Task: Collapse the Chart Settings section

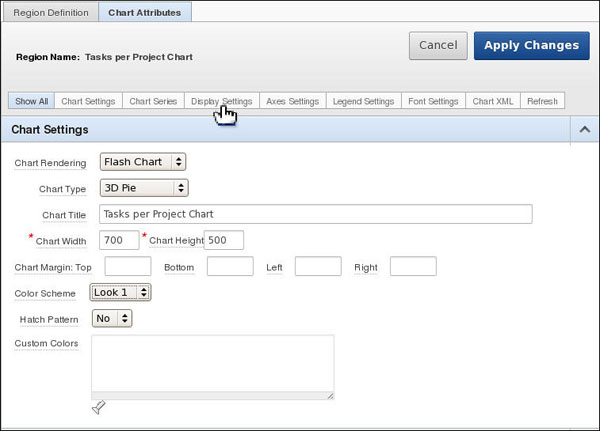Action: [583, 129]
